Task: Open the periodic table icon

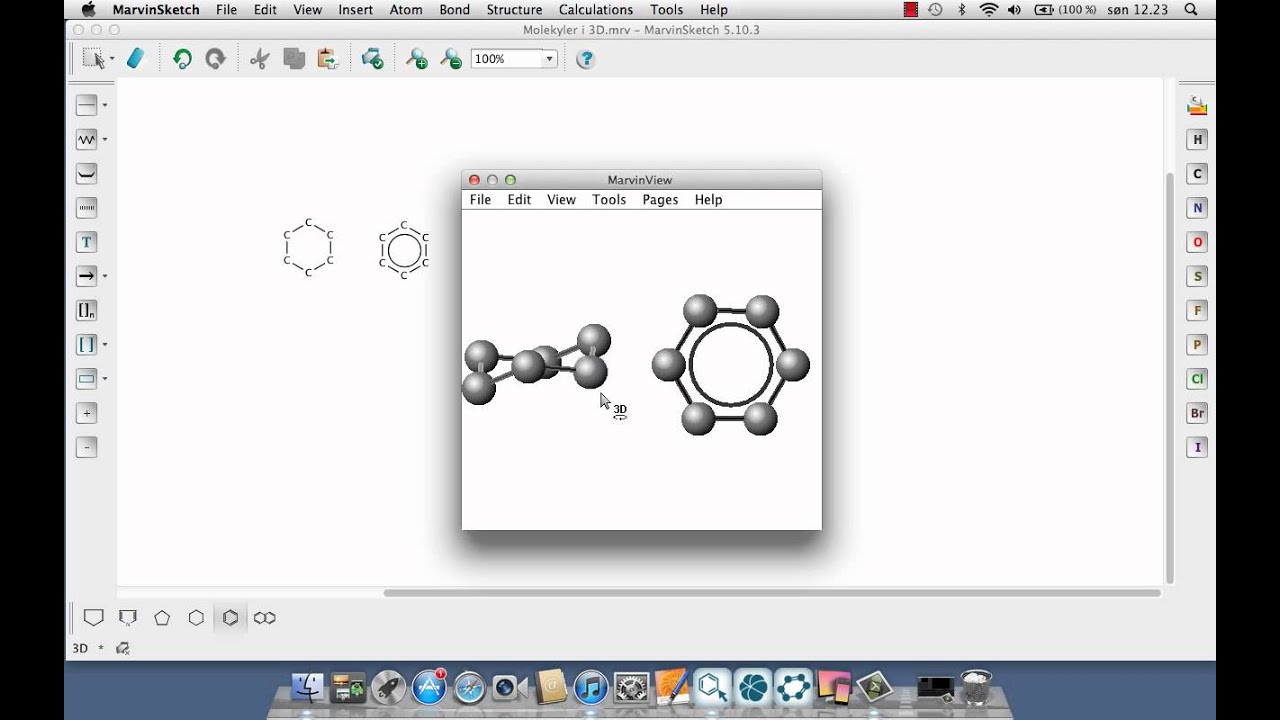Action: point(1197,106)
